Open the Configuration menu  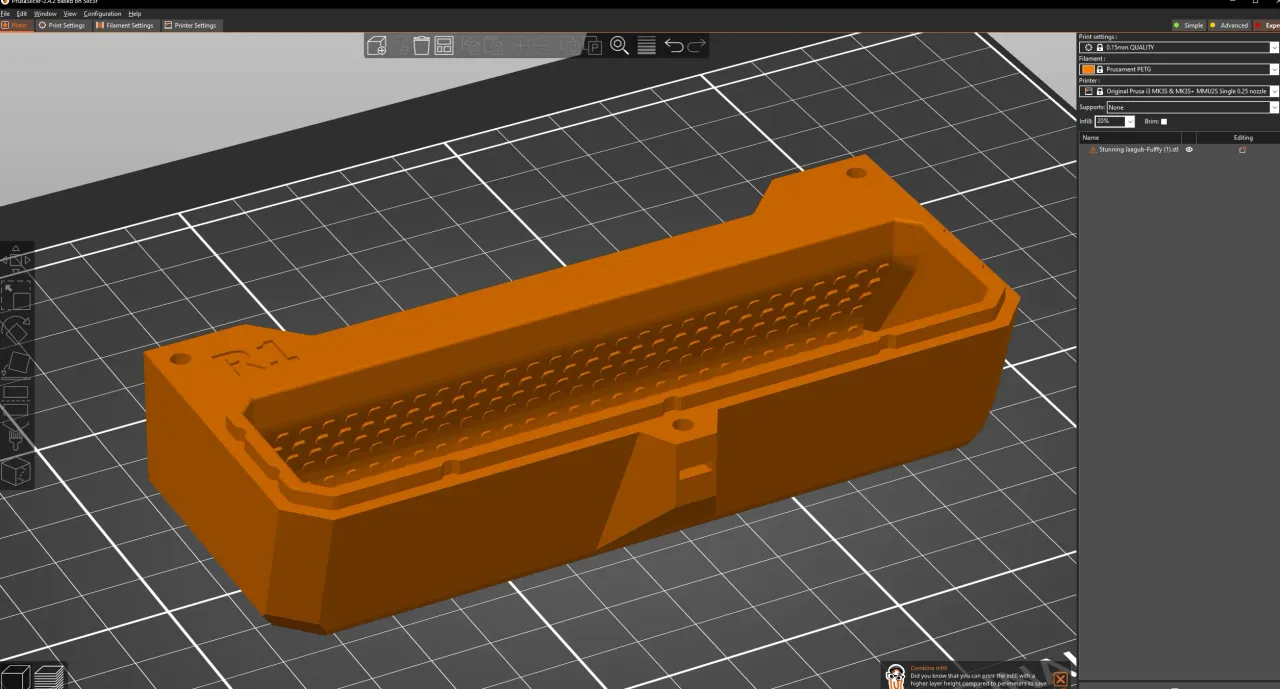click(x=103, y=14)
